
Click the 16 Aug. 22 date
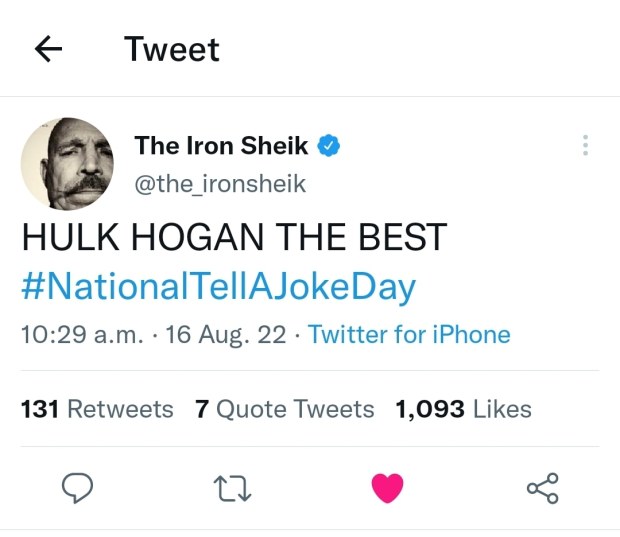(x=226, y=335)
